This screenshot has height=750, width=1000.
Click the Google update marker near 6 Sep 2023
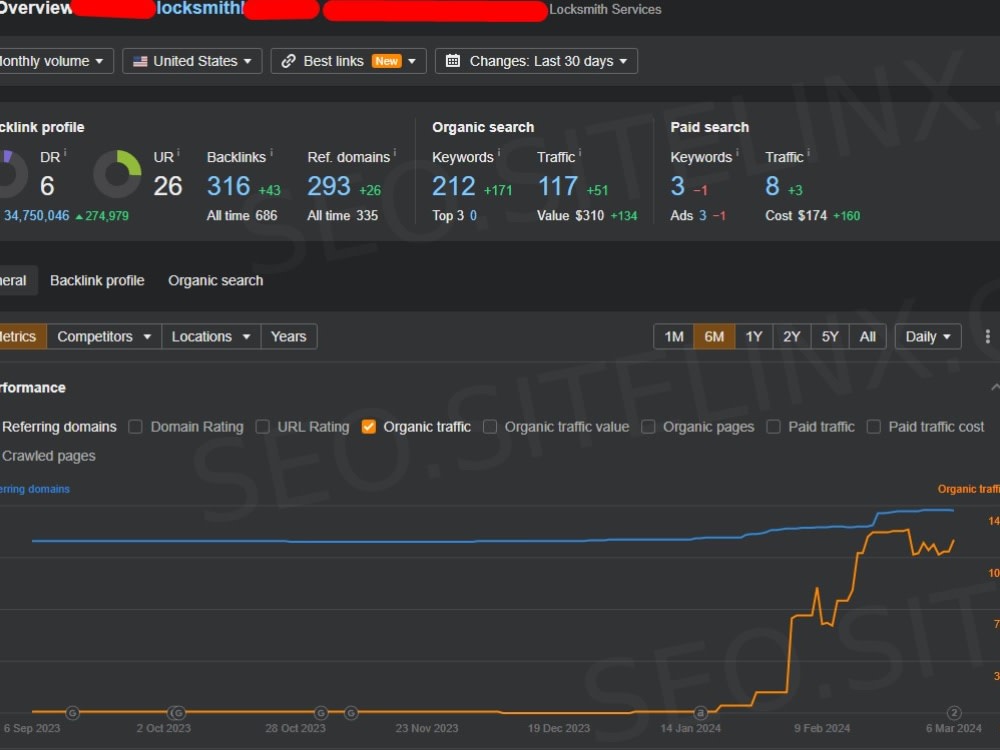(73, 712)
